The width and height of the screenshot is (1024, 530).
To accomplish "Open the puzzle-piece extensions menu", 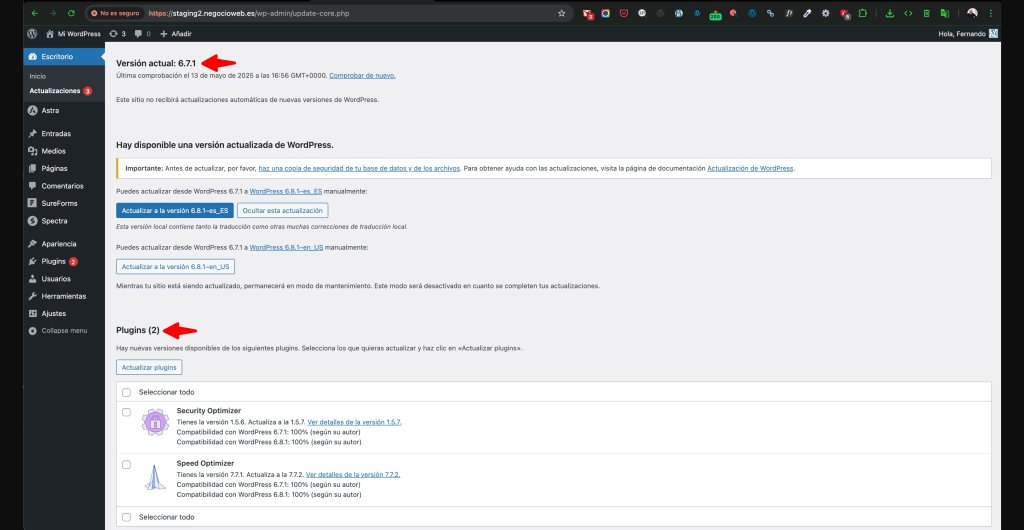I will (863, 13).
